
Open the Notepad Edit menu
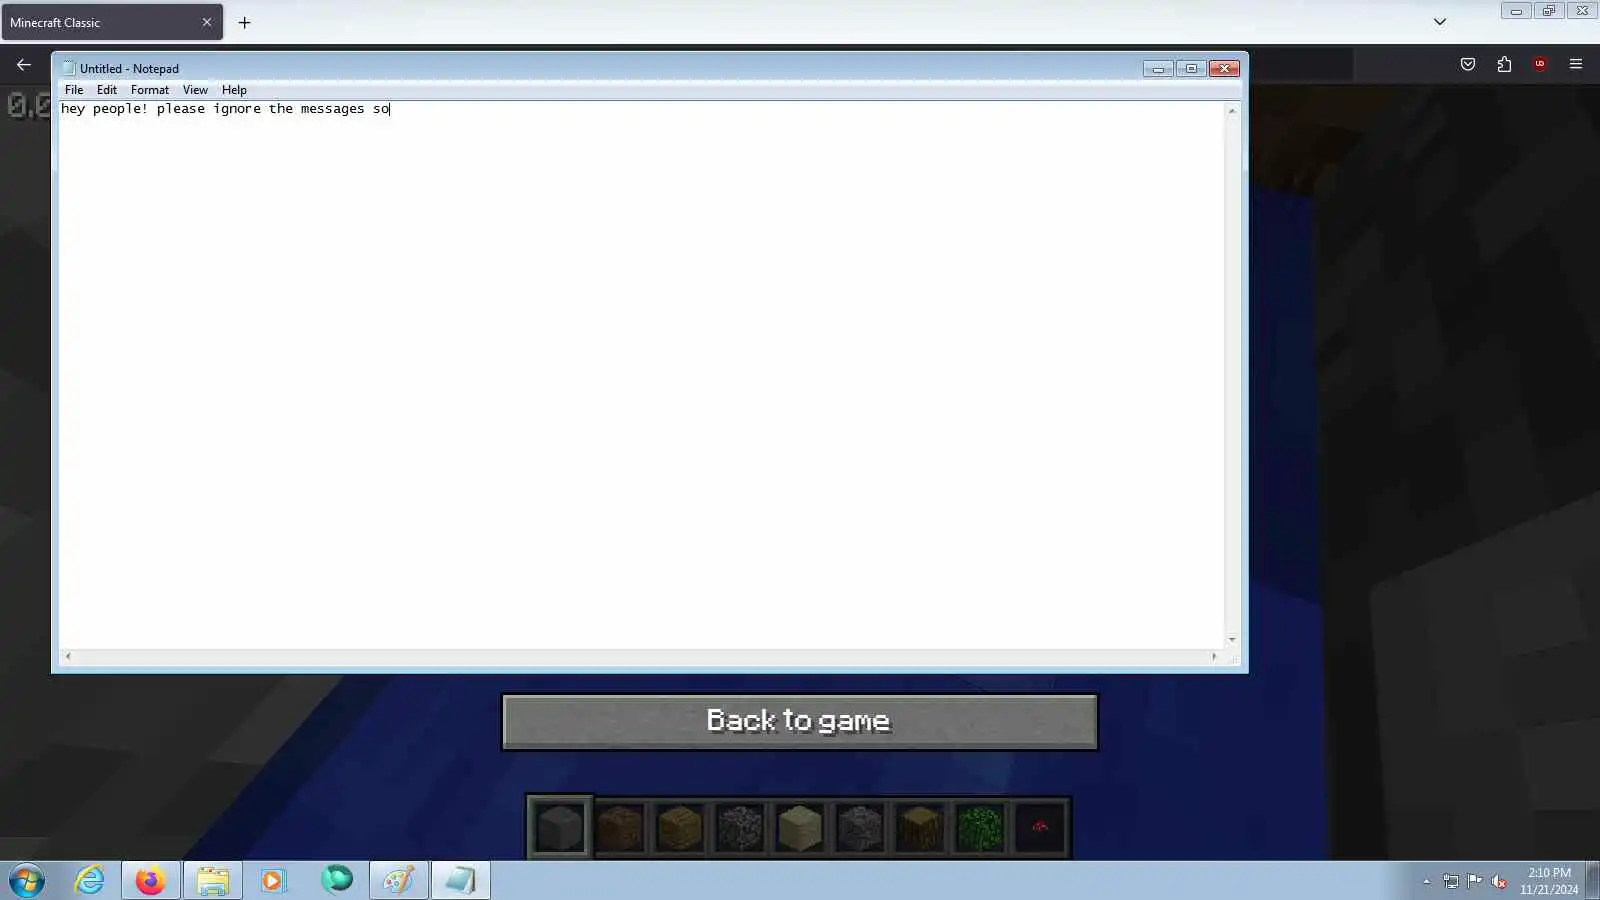(107, 90)
